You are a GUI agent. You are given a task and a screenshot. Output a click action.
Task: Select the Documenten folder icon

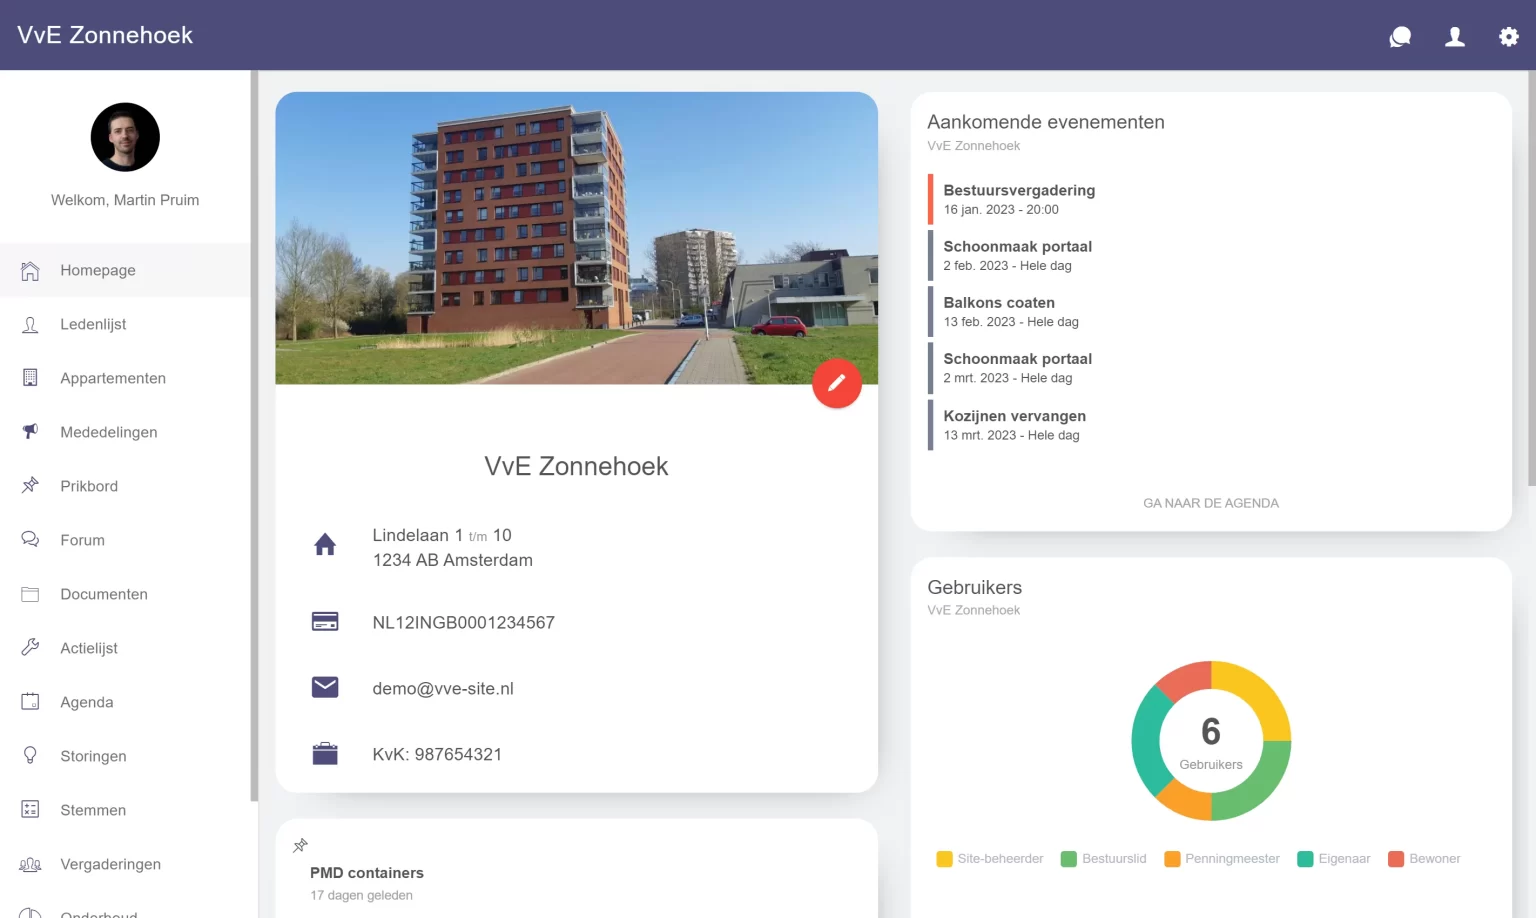click(x=29, y=594)
